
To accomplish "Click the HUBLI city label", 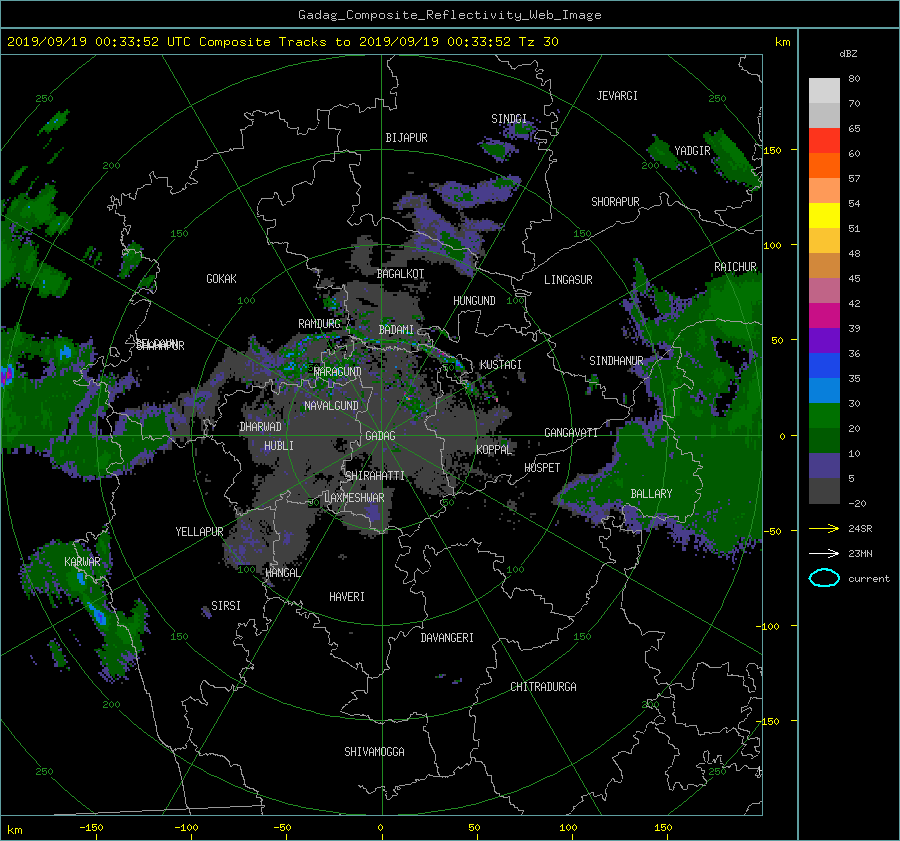I will tap(279, 446).
